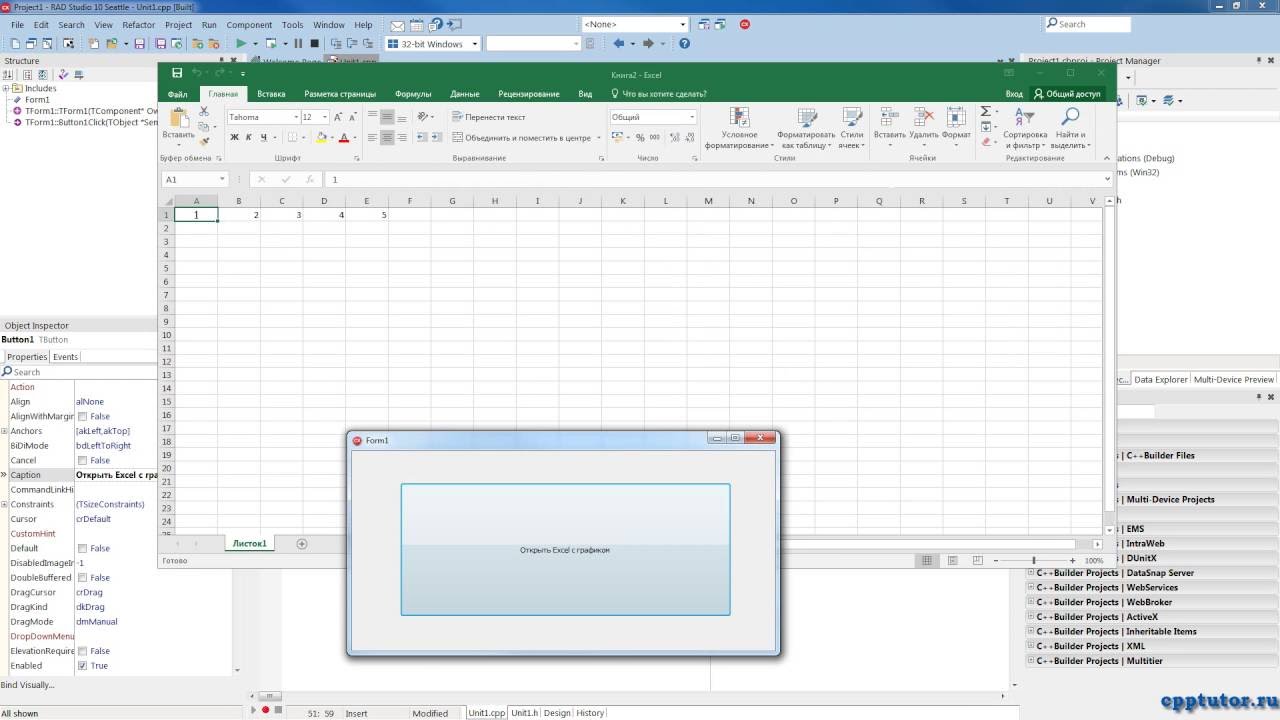Click the insert function fx icon
Image resolution: width=1280 pixels, height=720 pixels.
[x=310, y=179]
